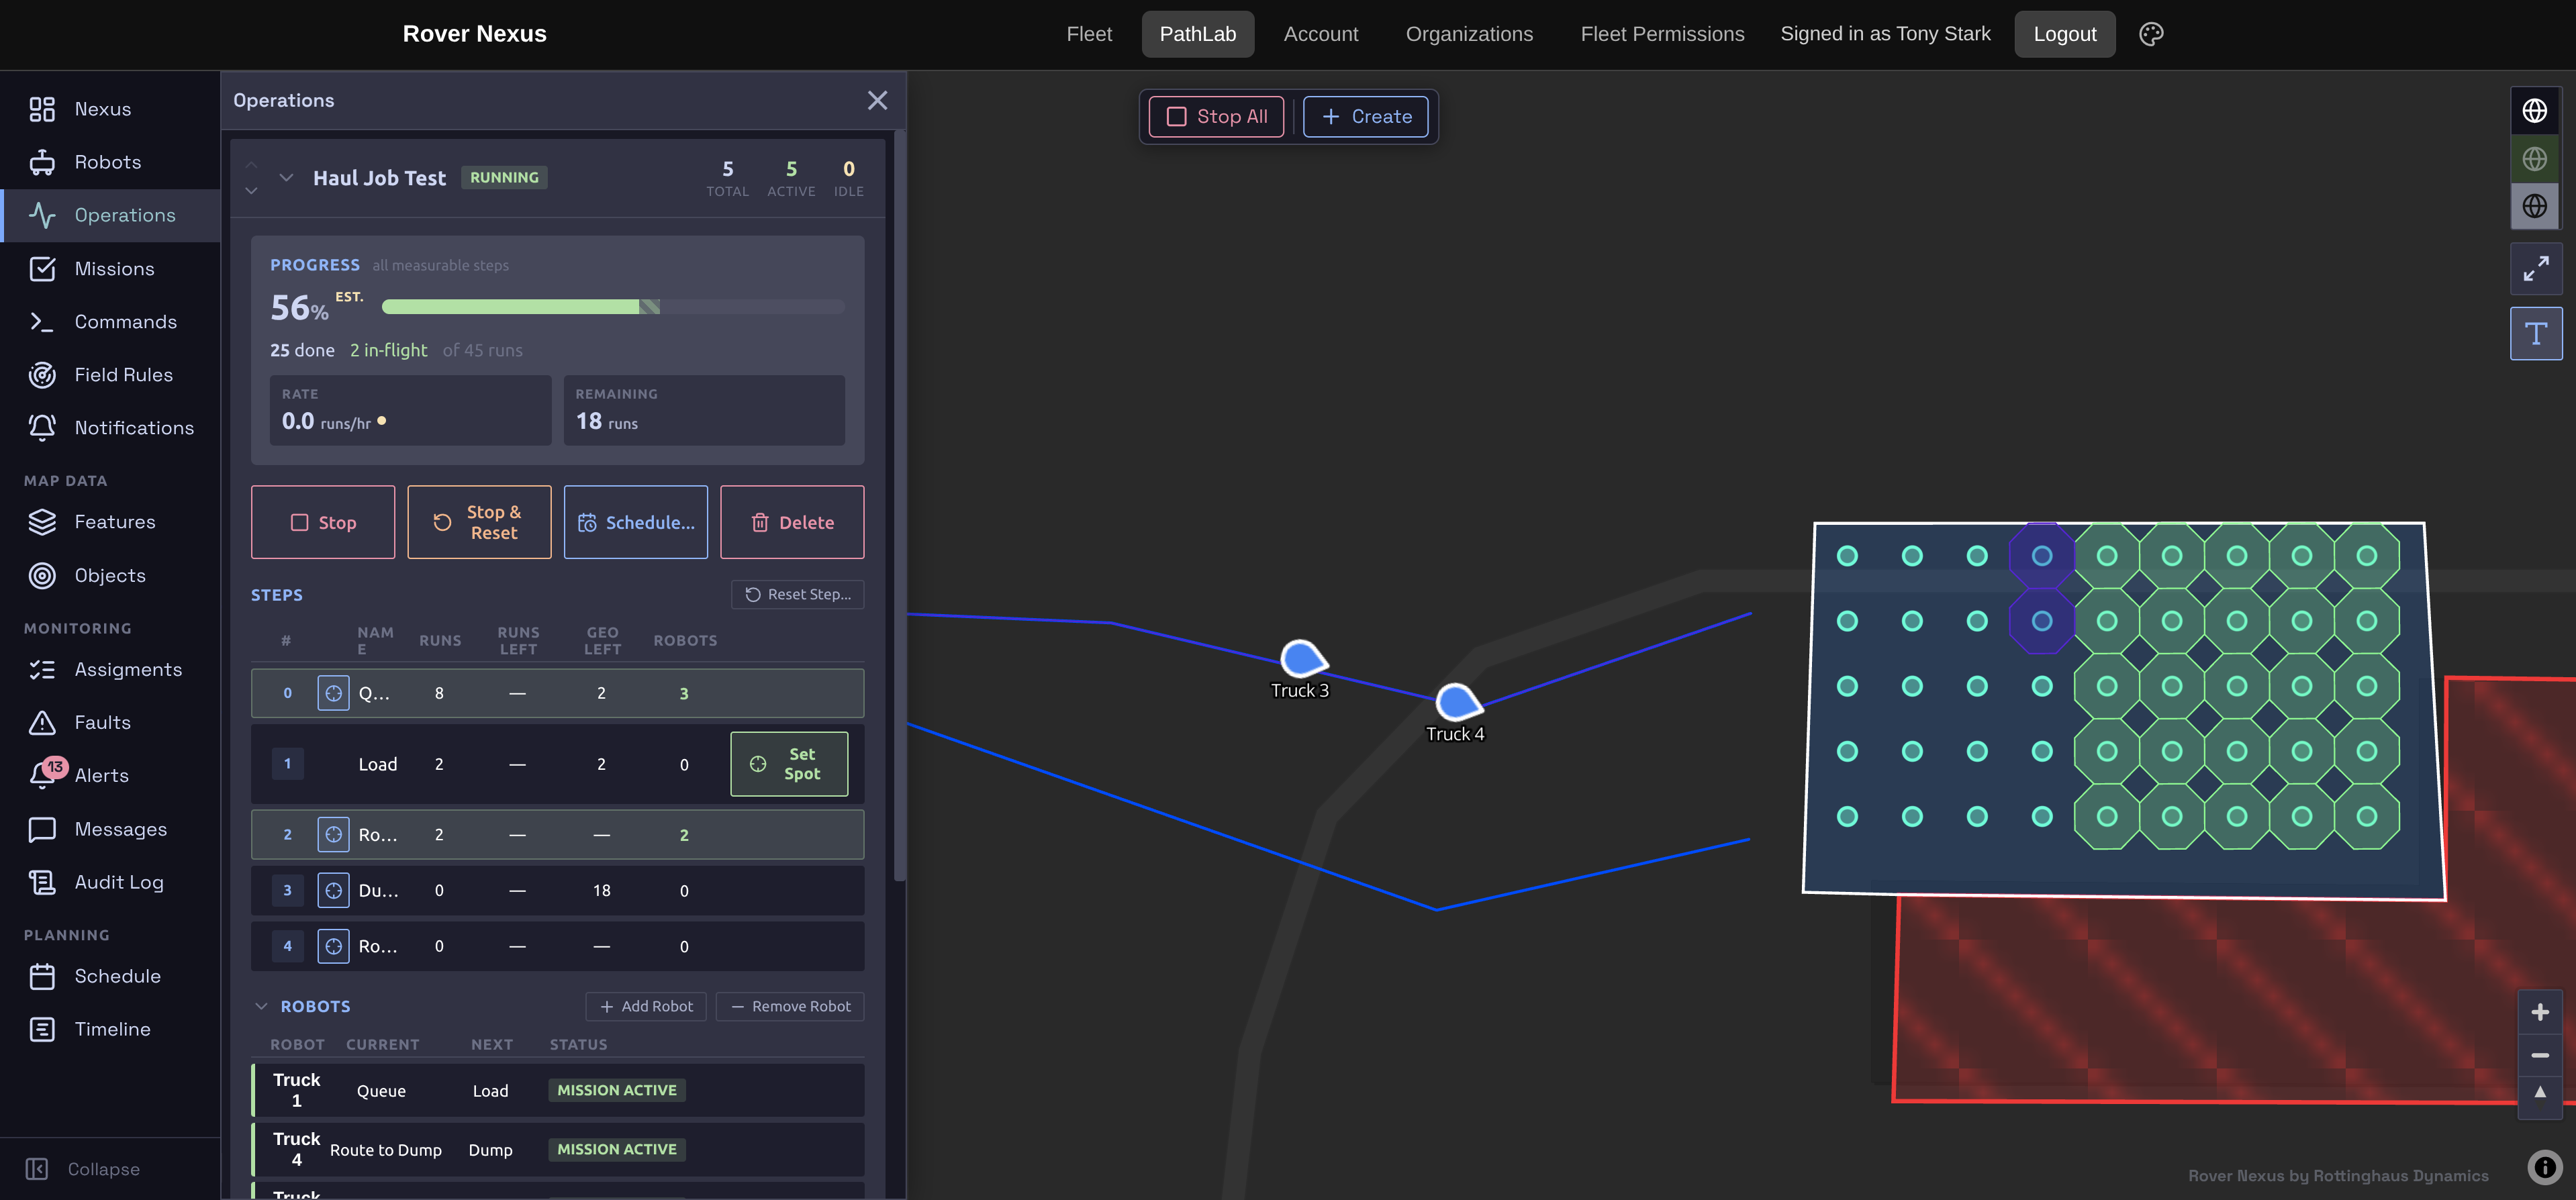The image size is (2576, 1200).
Task: Click target icon of step 4 row
Action: 333,946
